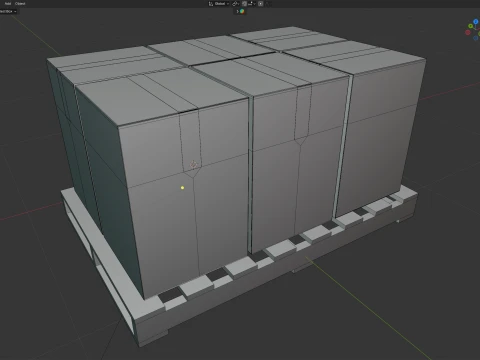Open the transform pivot point dropdown
Viewport: 480px width, 360px height.
point(236,4)
